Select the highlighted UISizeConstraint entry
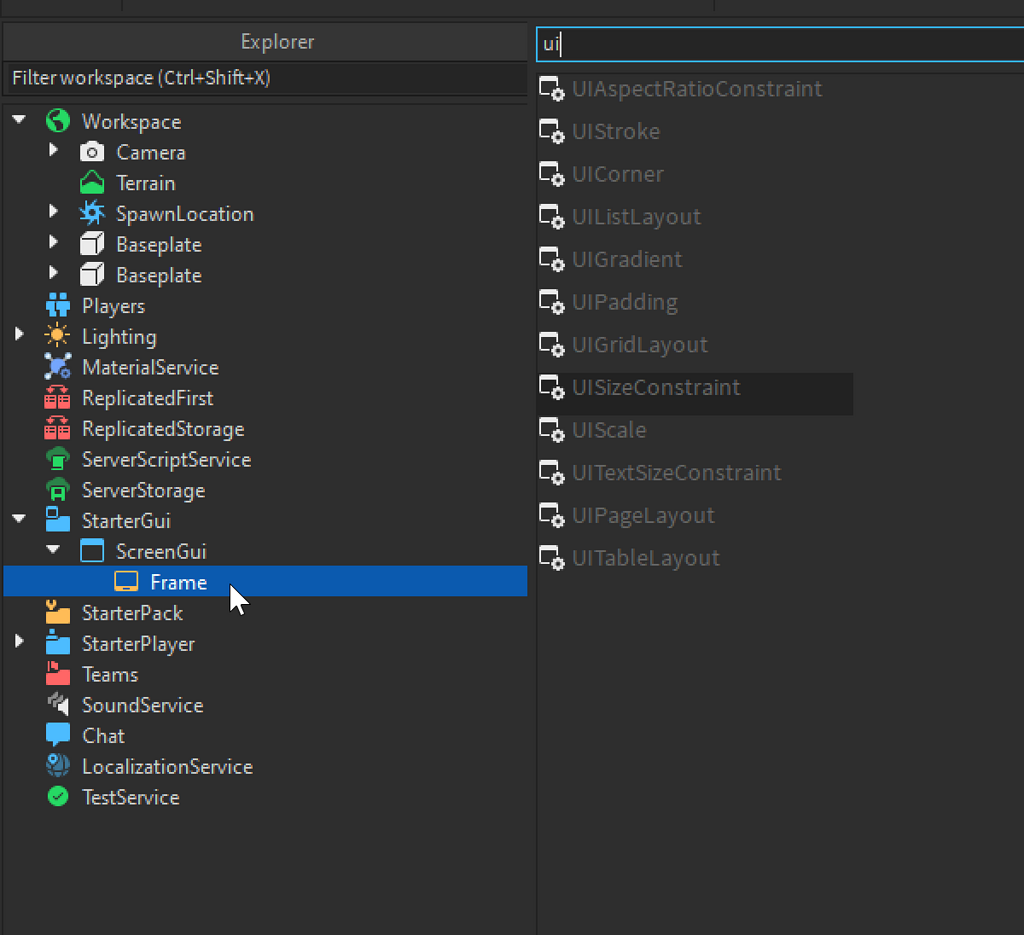 pos(695,394)
